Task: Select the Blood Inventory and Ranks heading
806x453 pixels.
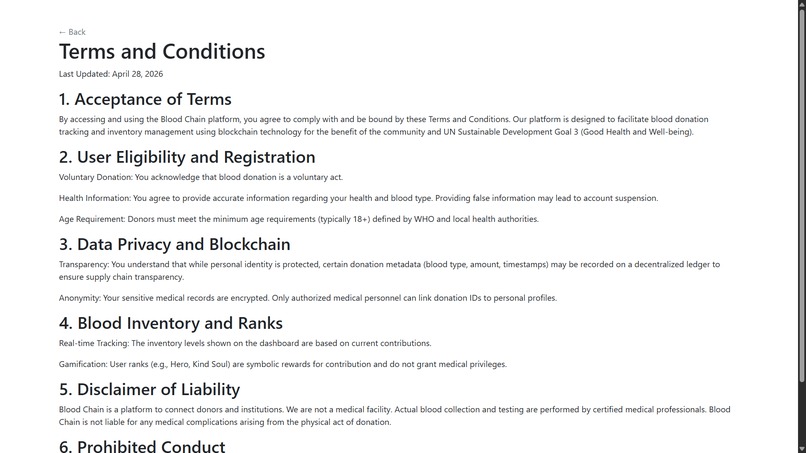Action: pyautogui.click(x=171, y=323)
